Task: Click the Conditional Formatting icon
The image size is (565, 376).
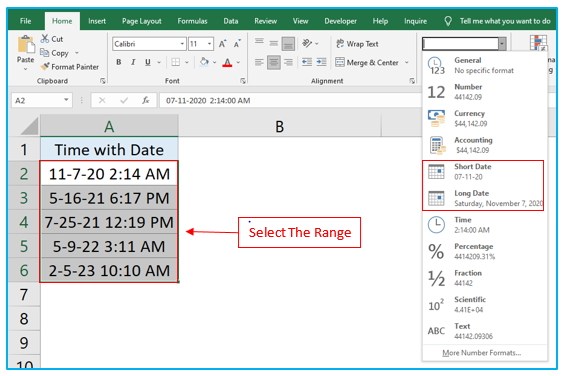Action: pos(538,43)
